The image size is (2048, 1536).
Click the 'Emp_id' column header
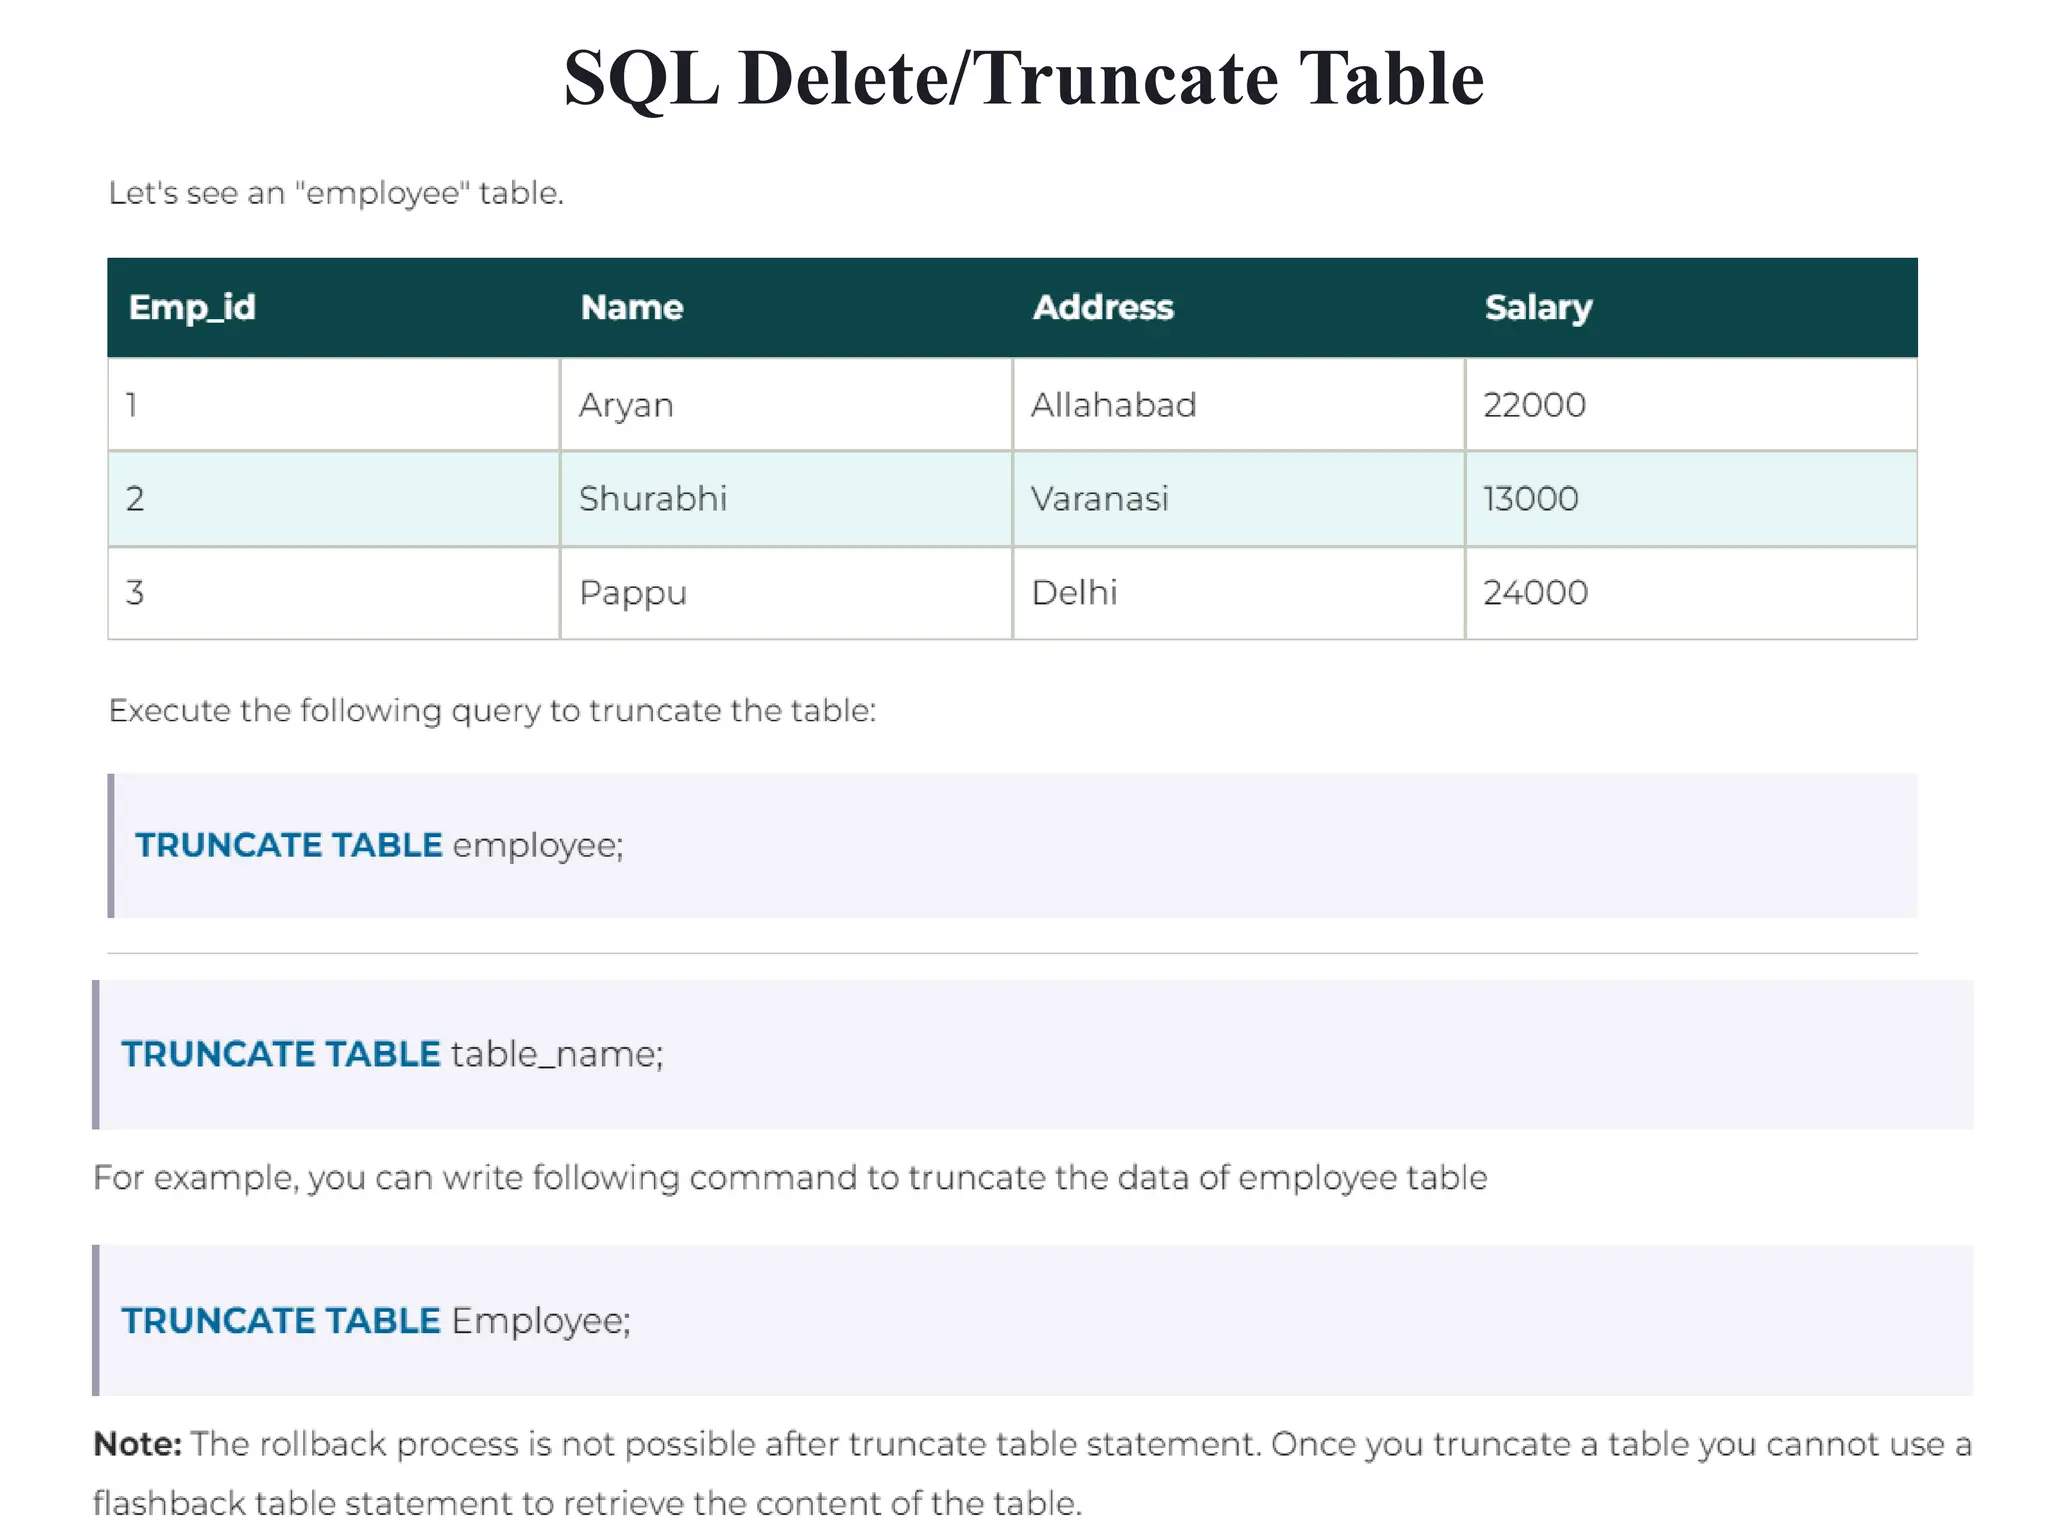point(333,307)
